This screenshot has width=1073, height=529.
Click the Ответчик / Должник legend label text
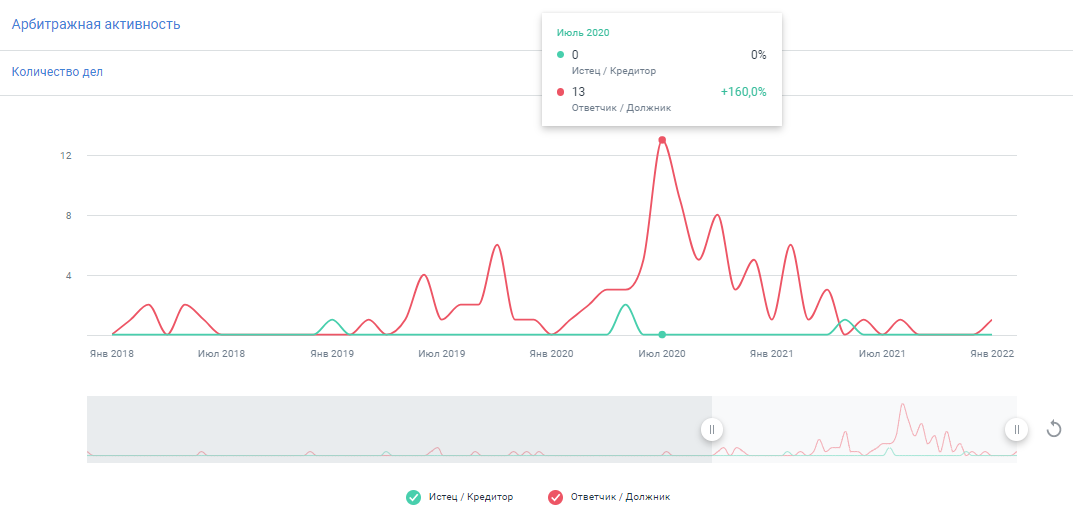tap(620, 497)
